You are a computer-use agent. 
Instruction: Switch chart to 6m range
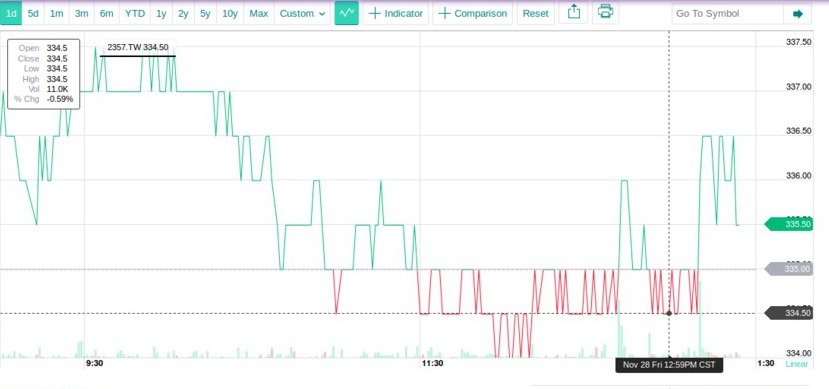tap(107, 13)
